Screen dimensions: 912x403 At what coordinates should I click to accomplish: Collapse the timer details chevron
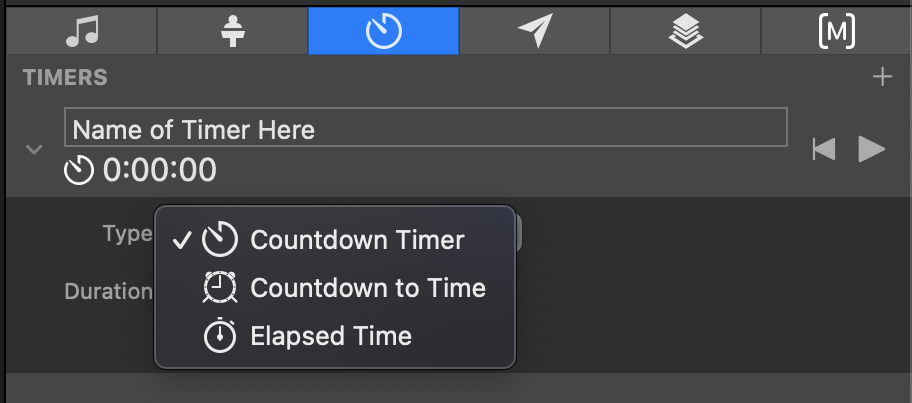(34, 150)
